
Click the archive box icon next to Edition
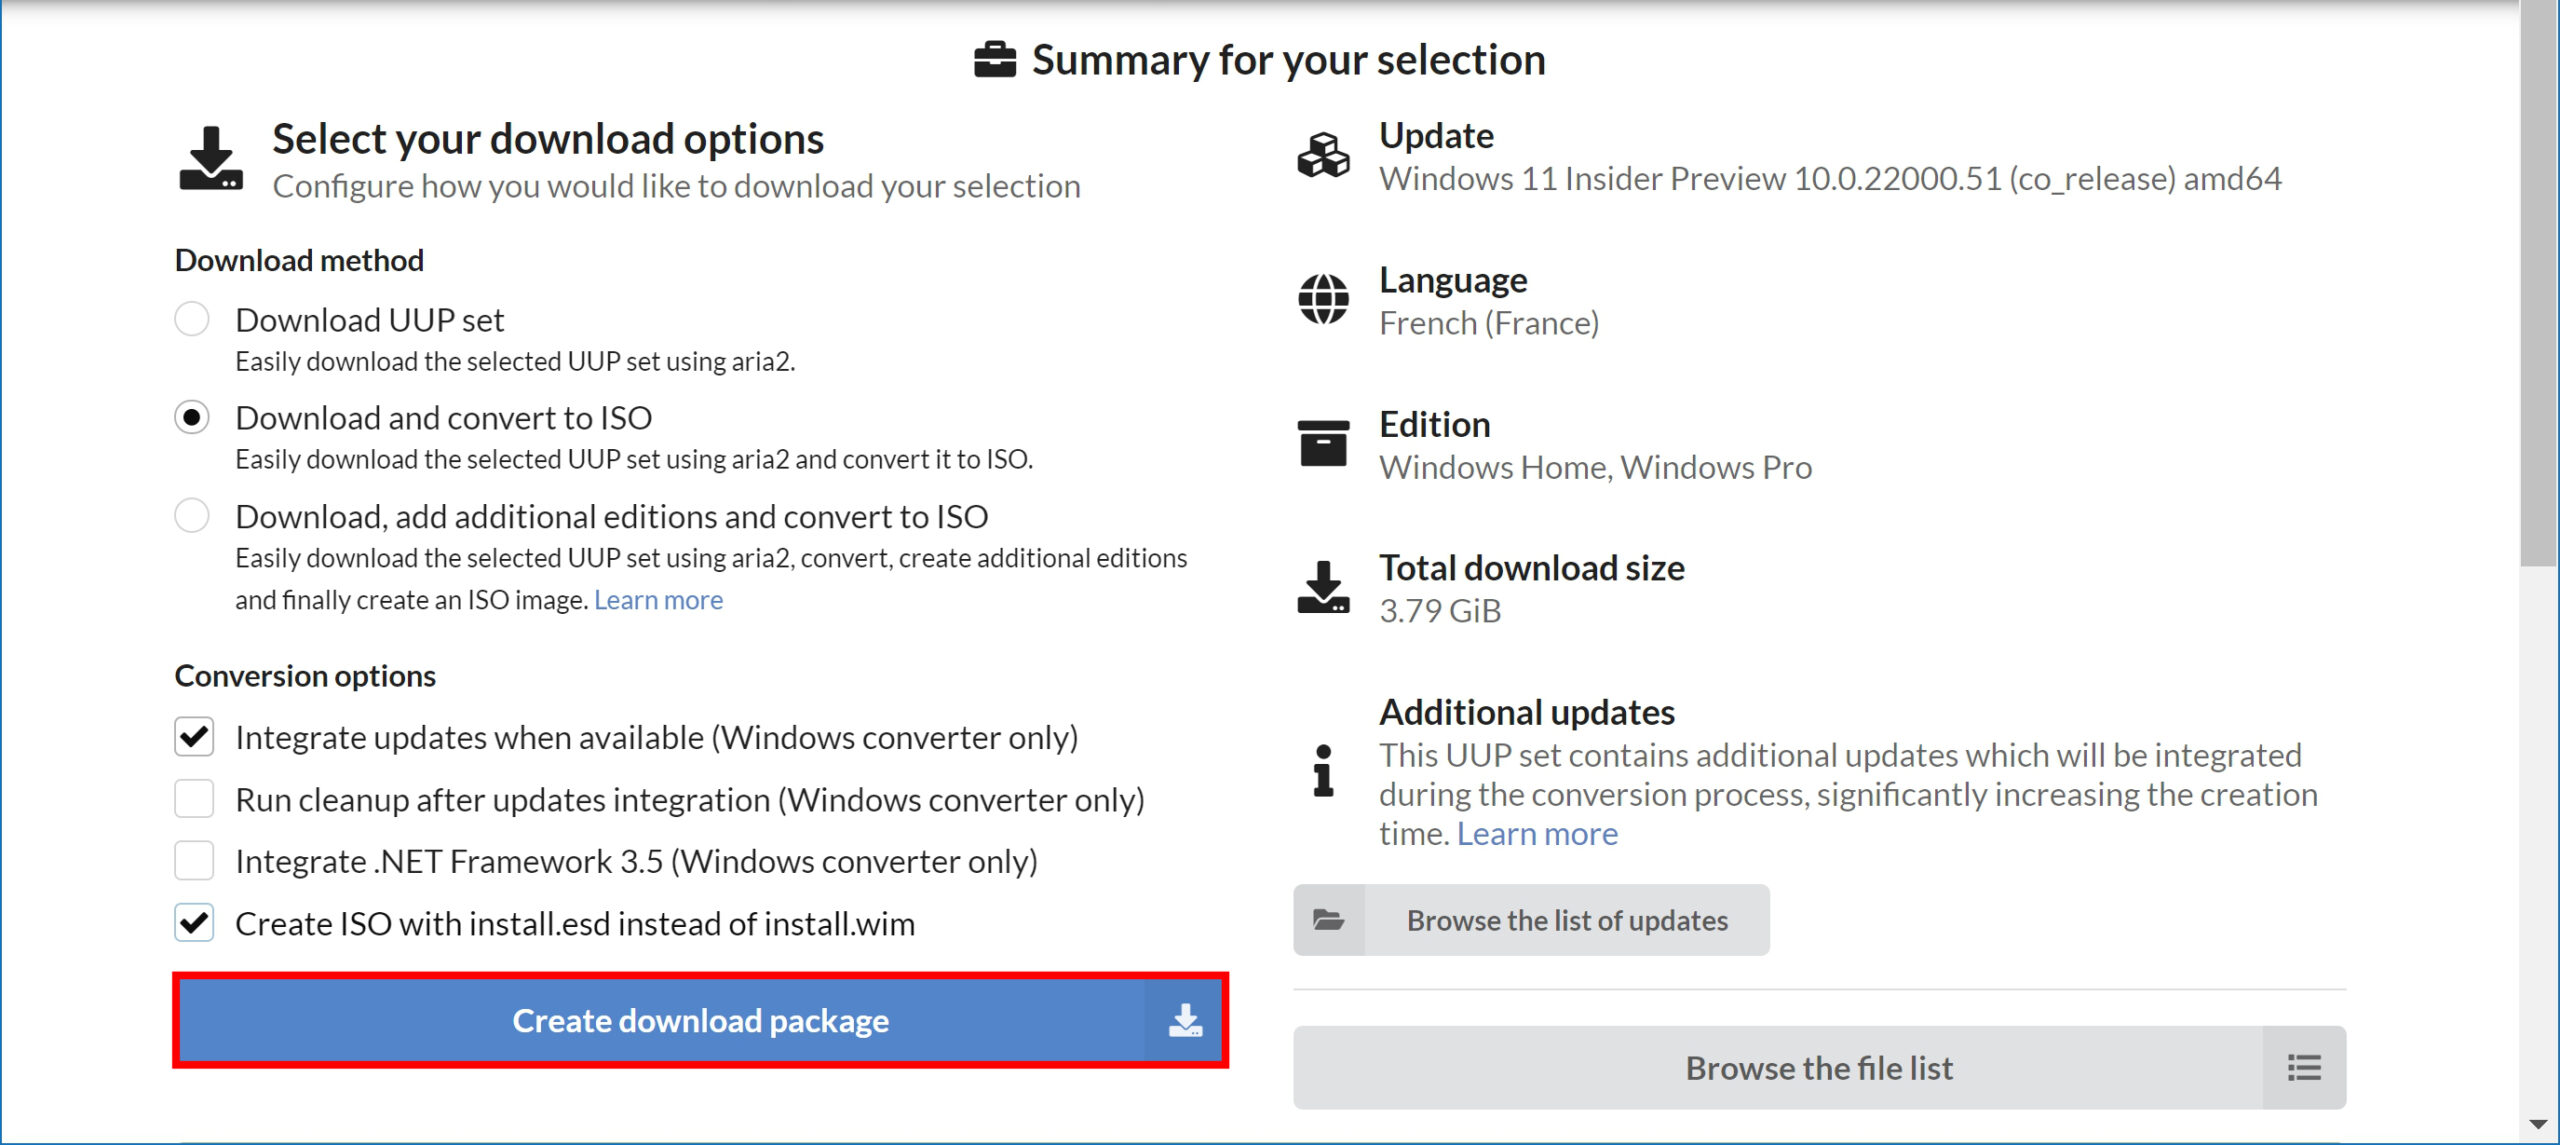(1323, 443)
